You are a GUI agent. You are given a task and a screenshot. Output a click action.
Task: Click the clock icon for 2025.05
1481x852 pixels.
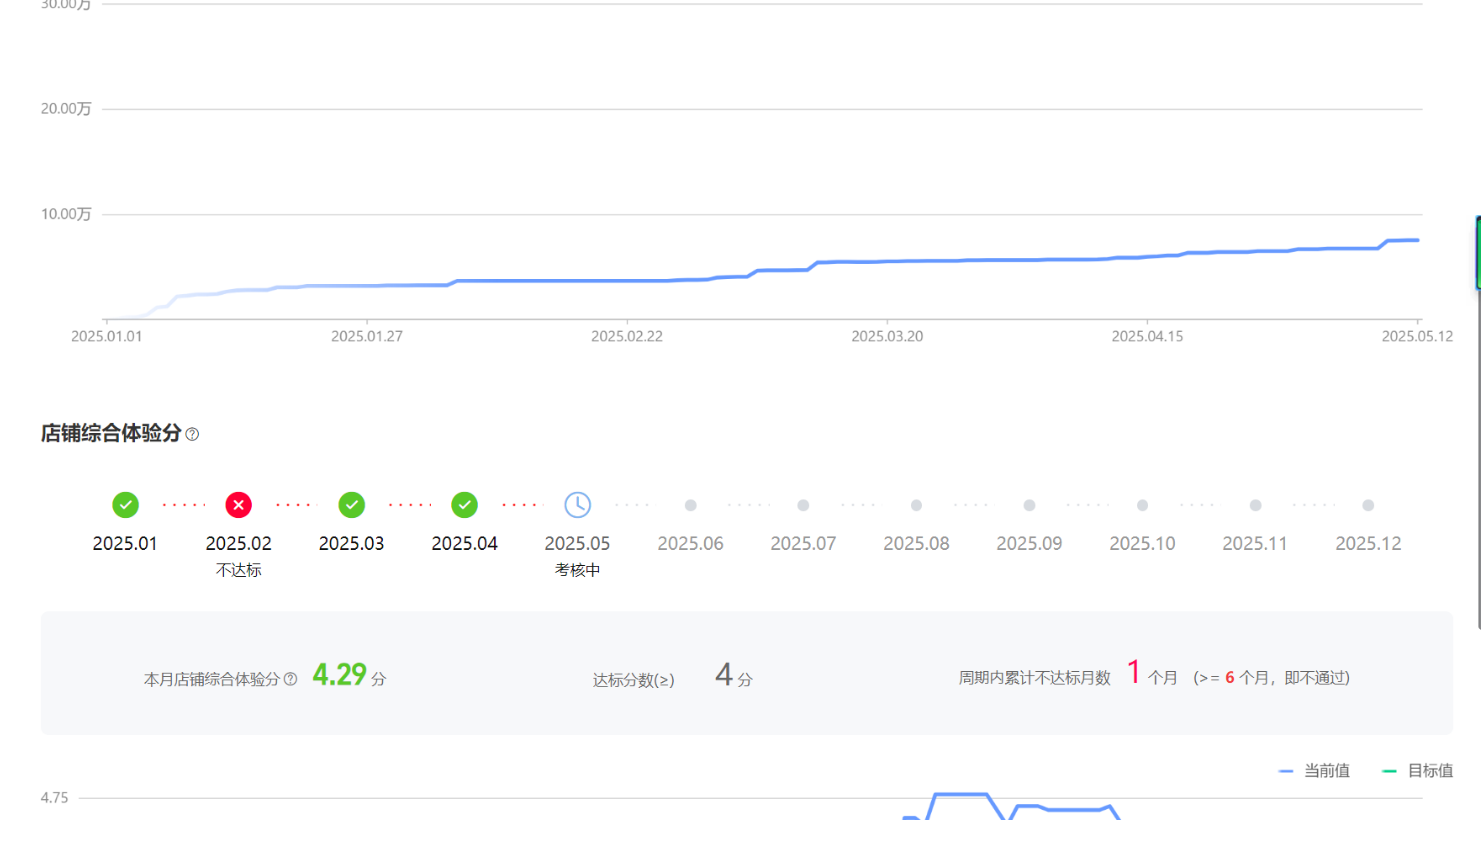coord(577,505)
